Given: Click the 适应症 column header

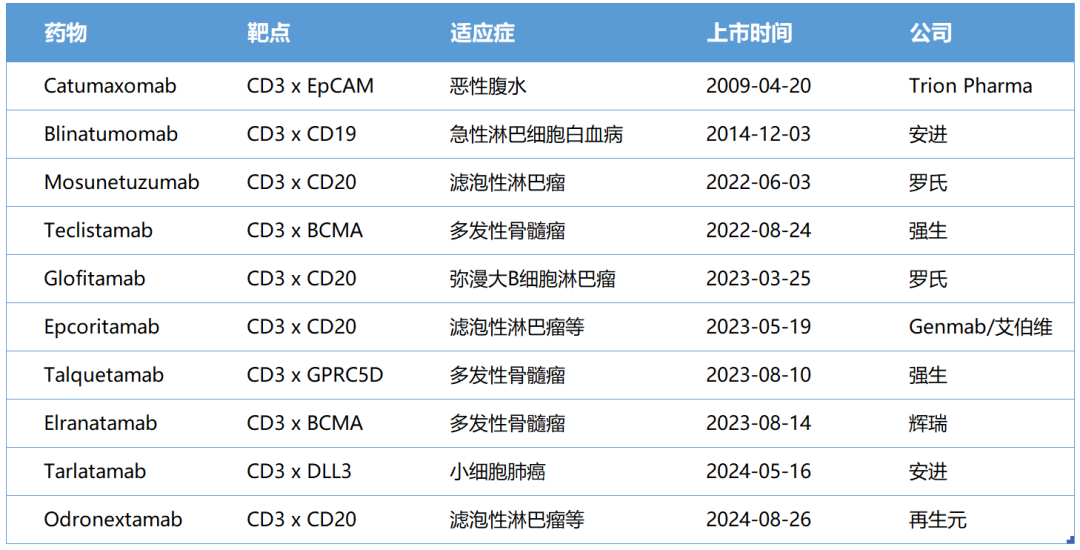Looking at the screenshot, I should pyautogui.click(x=482, y=33).
